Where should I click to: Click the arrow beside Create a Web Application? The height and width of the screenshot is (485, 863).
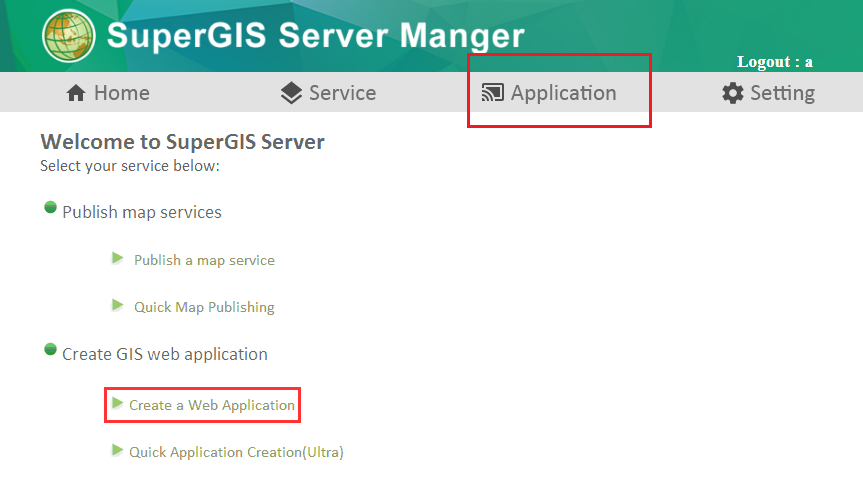(117, 403)
